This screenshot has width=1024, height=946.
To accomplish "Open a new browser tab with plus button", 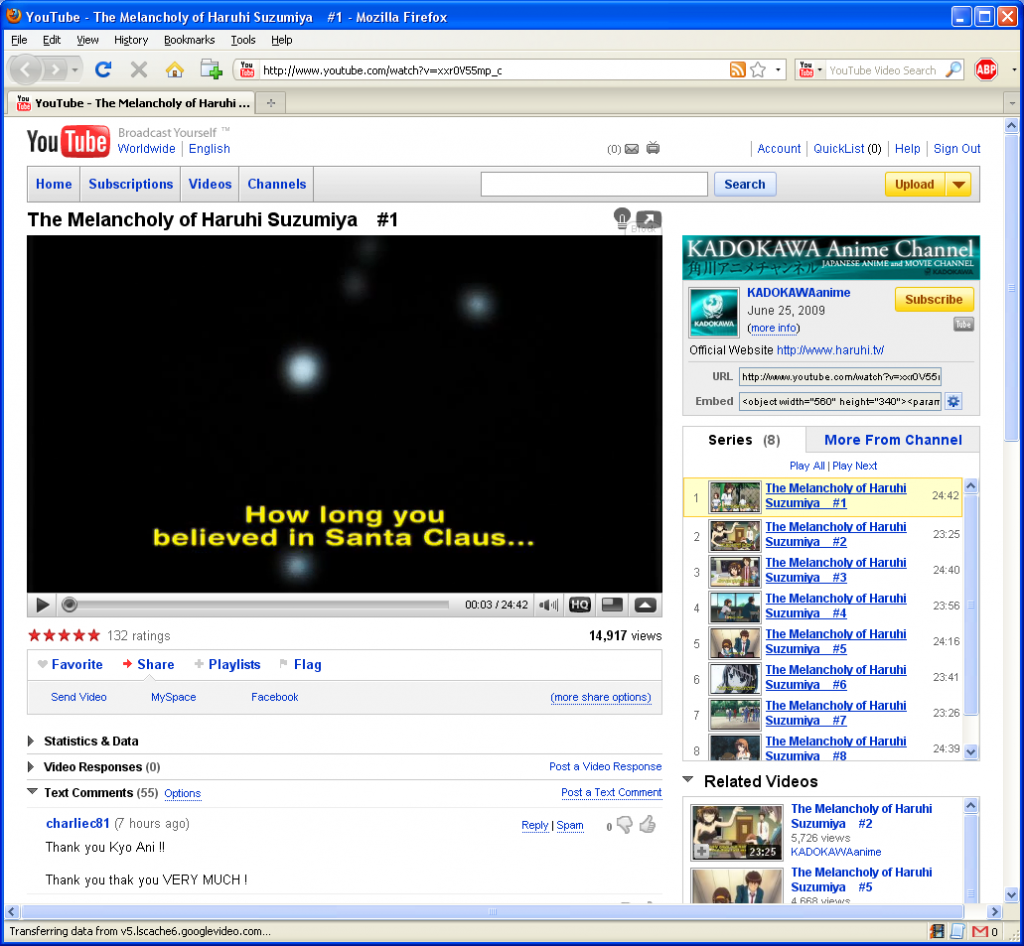I will tap(271, 103).
